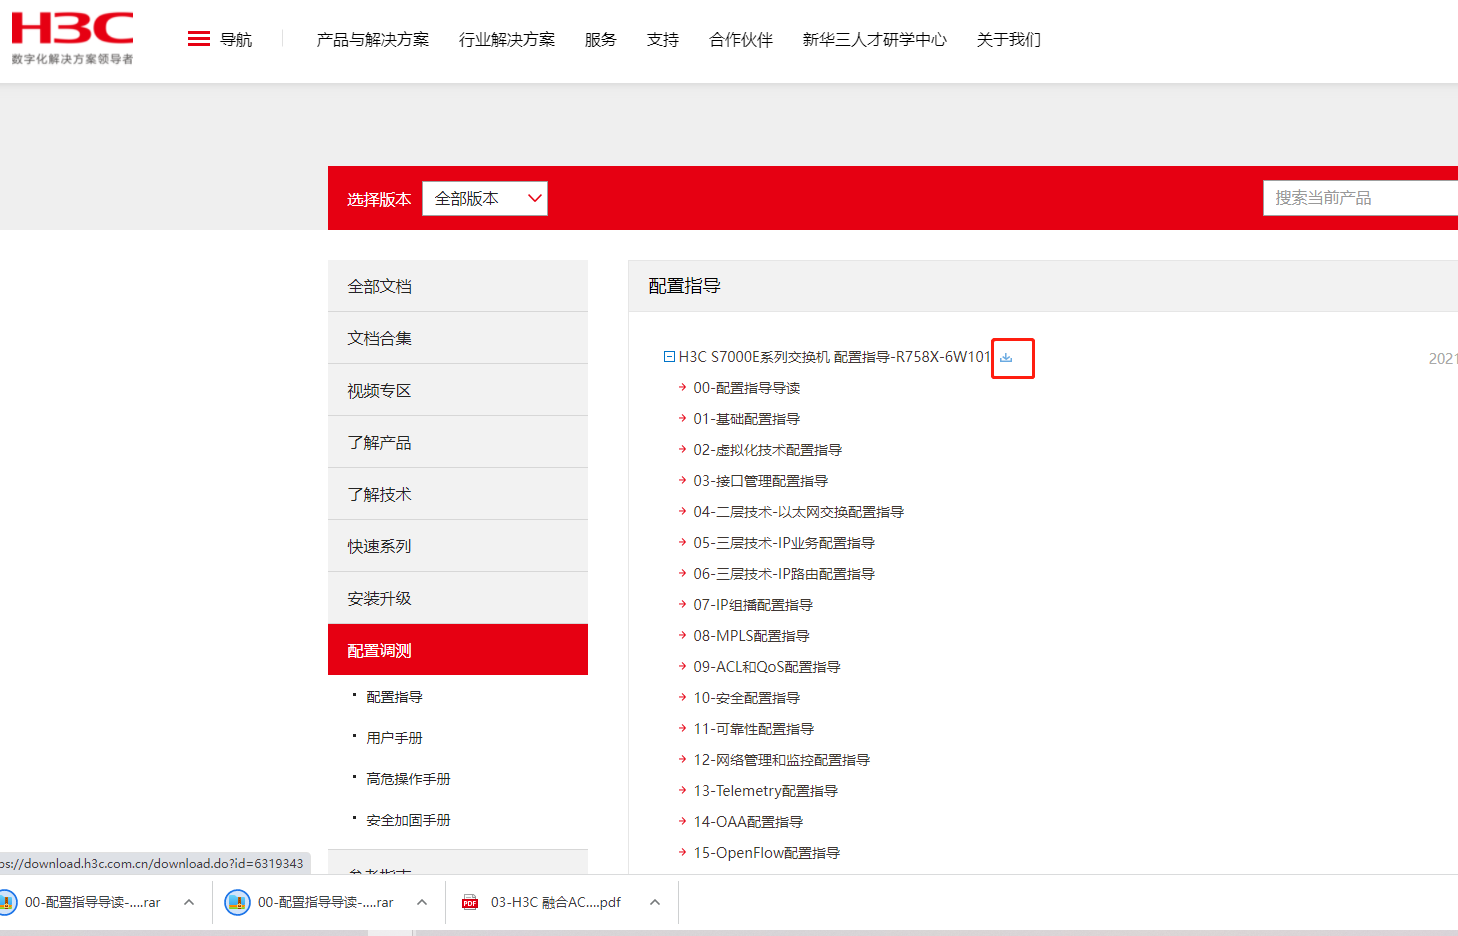Open 11-可靠性配置指导 document link
The image size is (1458, 936).
click(754, 729)
